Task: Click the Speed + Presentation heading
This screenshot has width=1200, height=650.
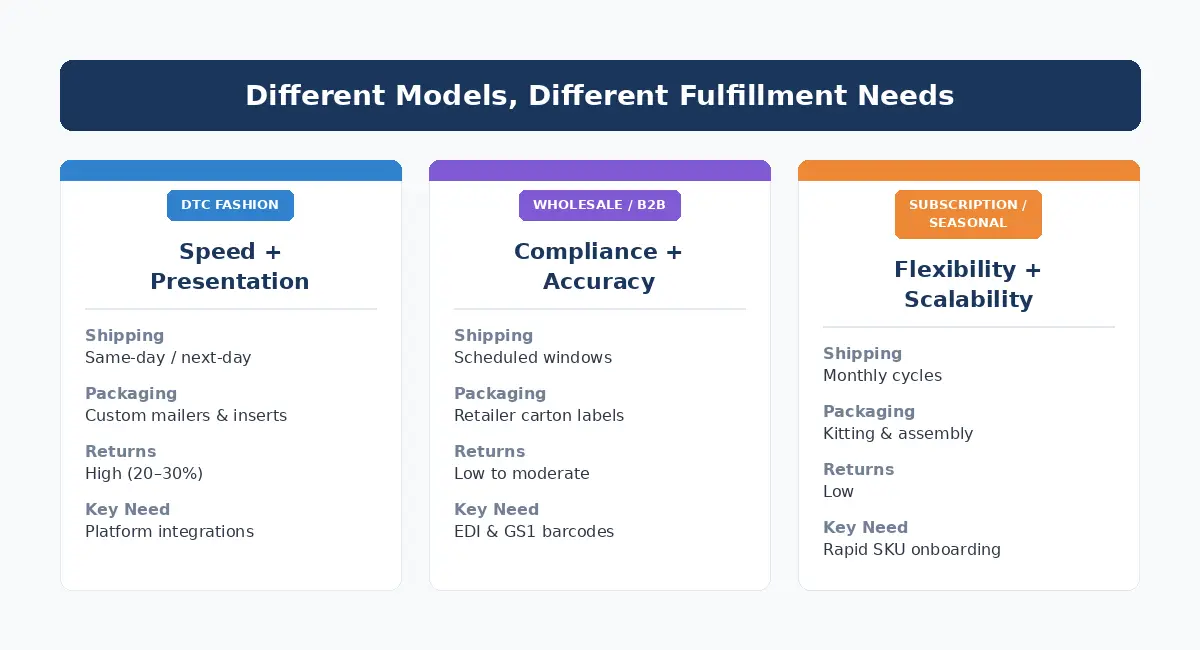Action: [x=230, y=266]
